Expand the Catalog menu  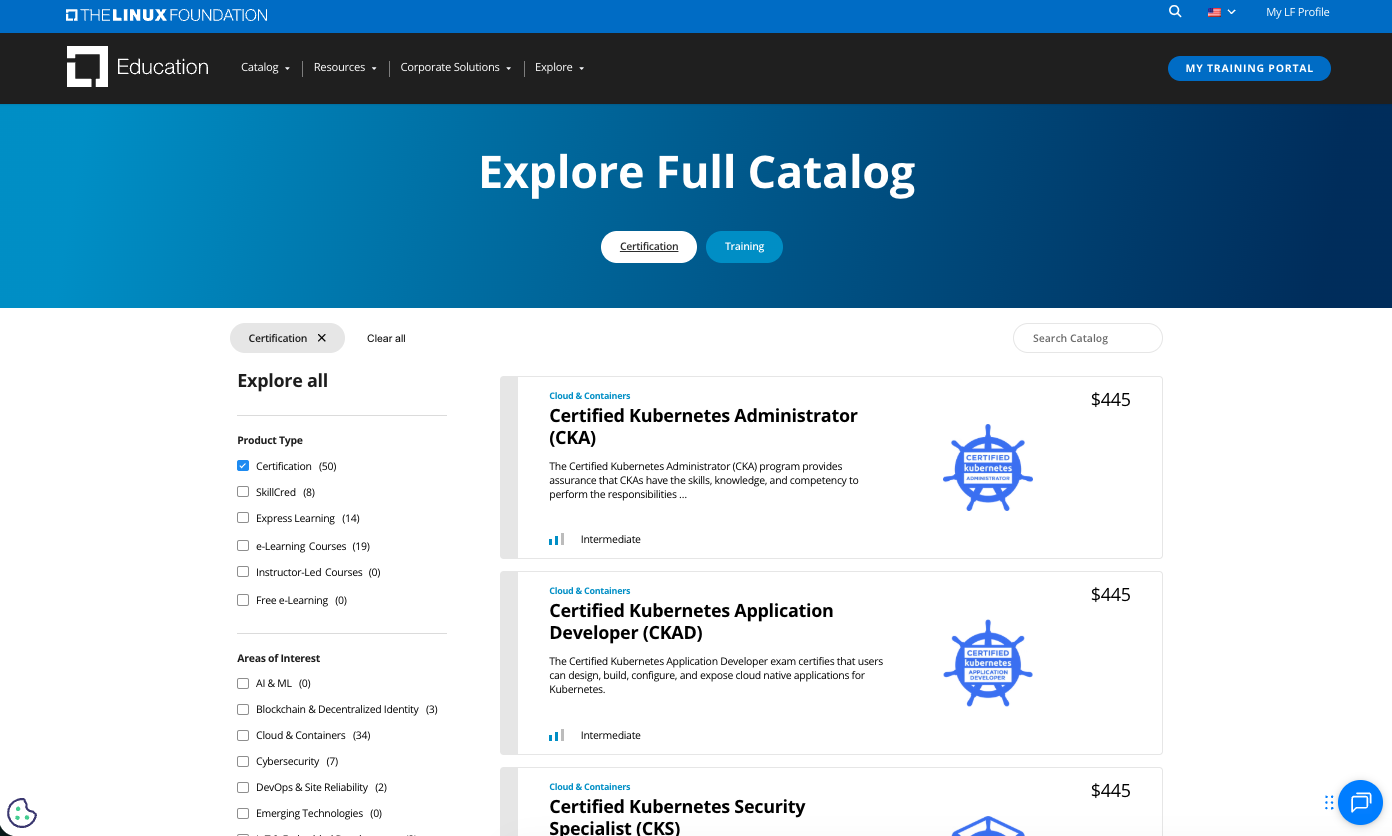[265, 67]
